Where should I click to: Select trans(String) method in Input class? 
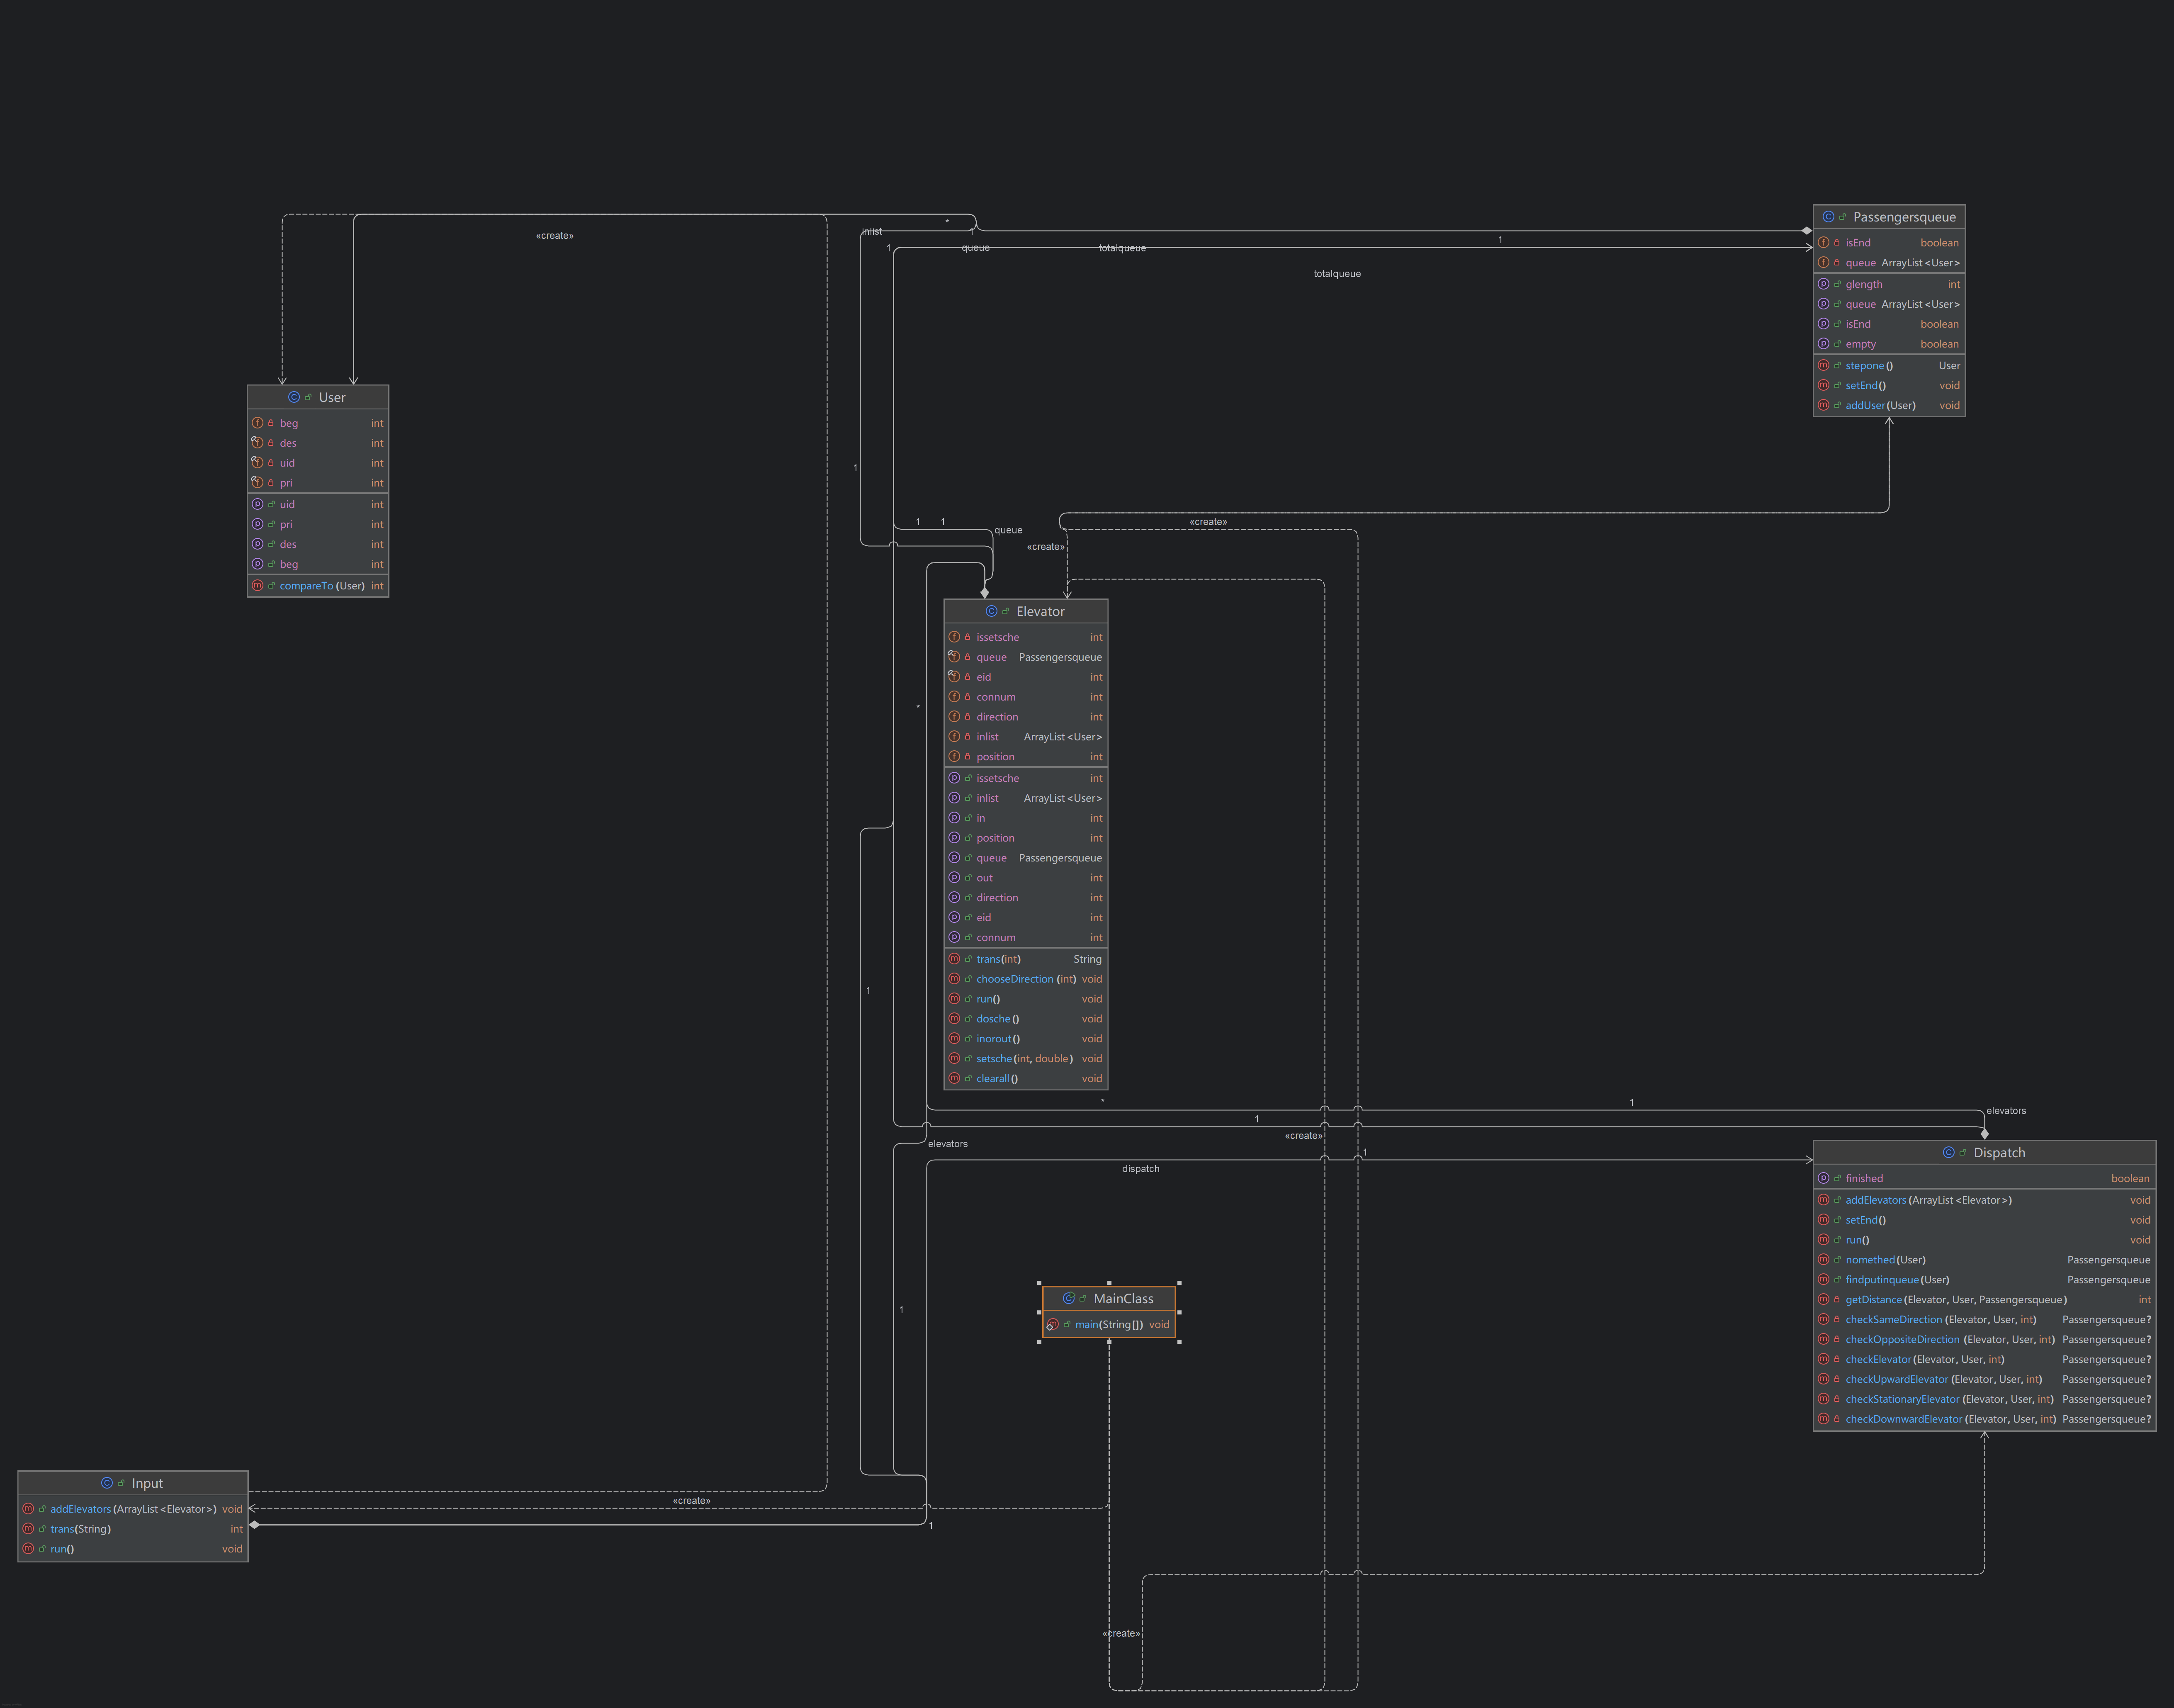pyautogui.click(x=80, y=1528)
